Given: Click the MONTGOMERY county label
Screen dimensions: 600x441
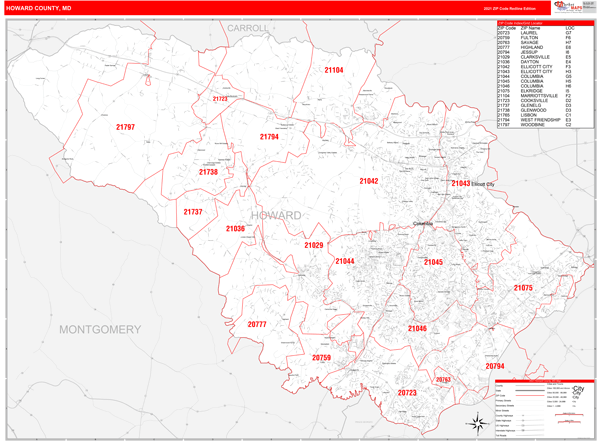Looking at the screenshot, I should 100,329.
